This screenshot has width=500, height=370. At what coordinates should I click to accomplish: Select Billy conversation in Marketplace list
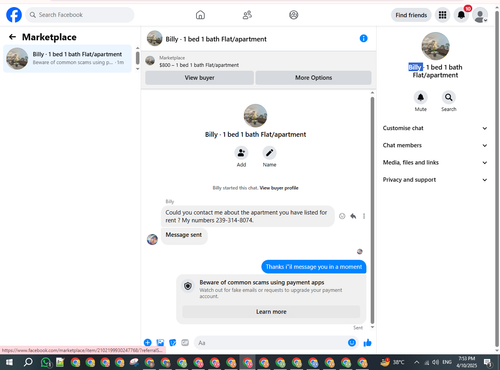(x=68, y=58)
